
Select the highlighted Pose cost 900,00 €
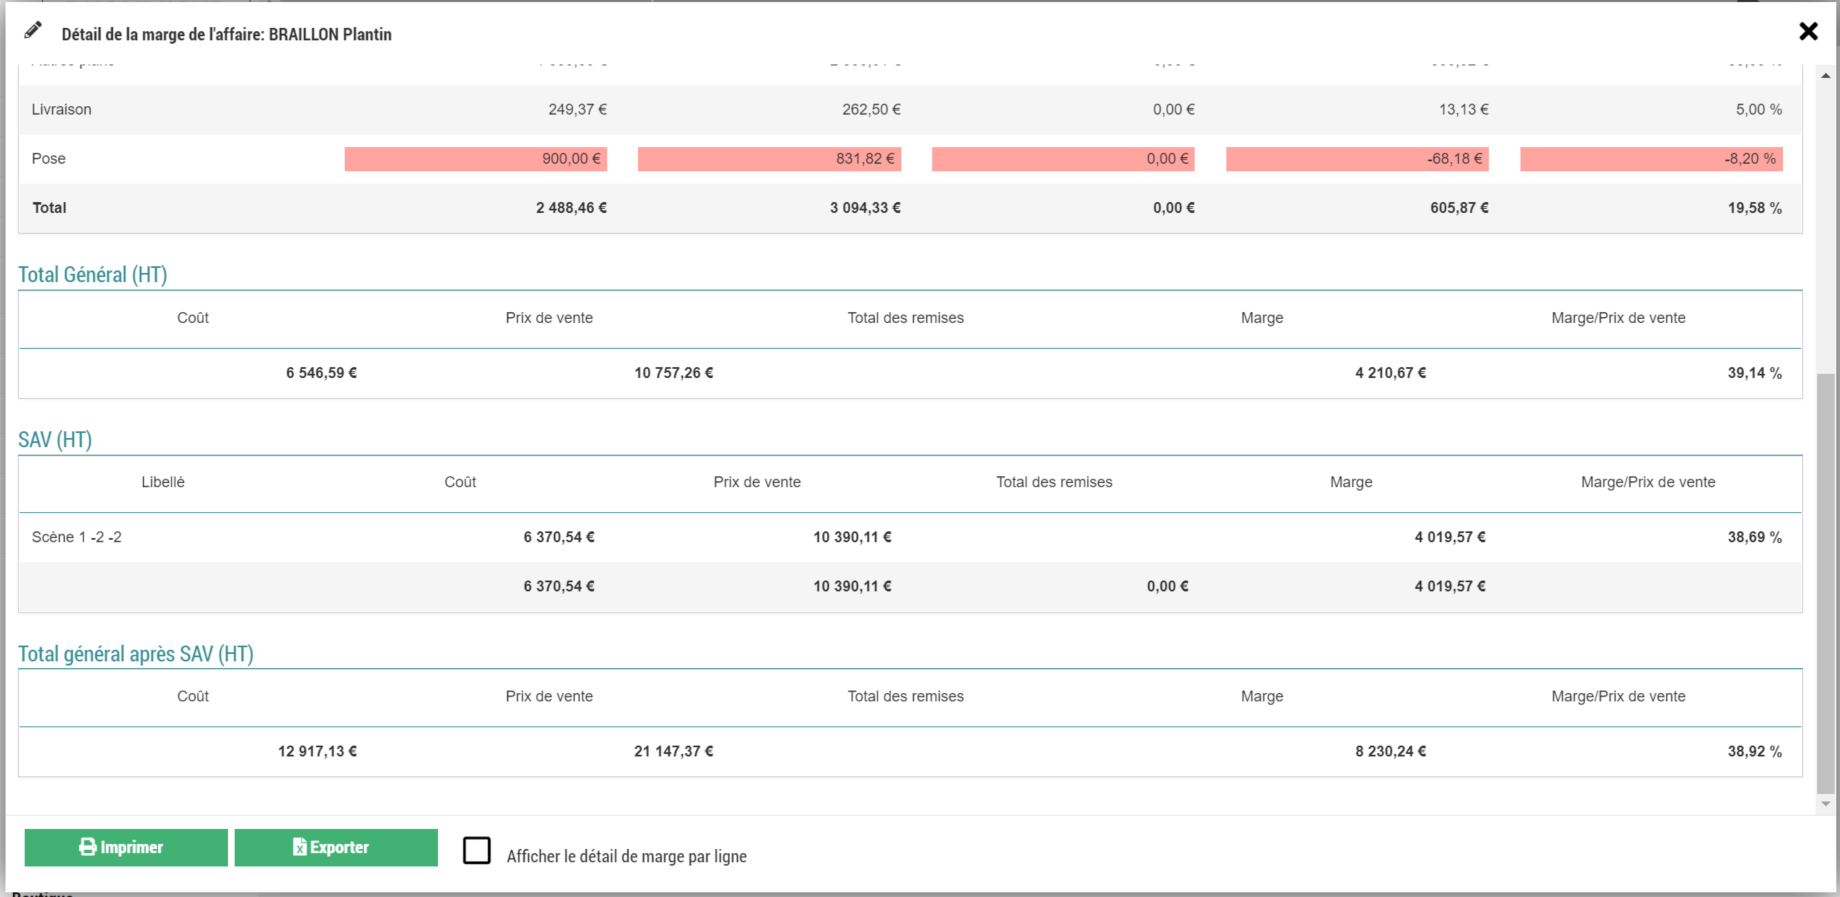476,159
